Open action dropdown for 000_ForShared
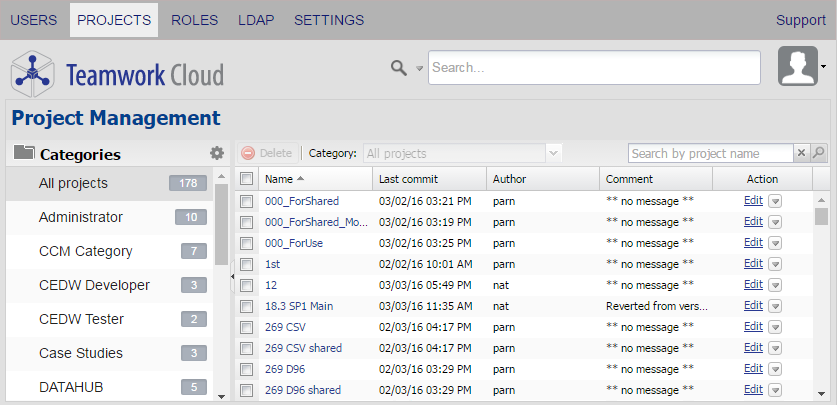Image resolution: width=837 pixels, height=405 pixels. (x=775, y=201)
